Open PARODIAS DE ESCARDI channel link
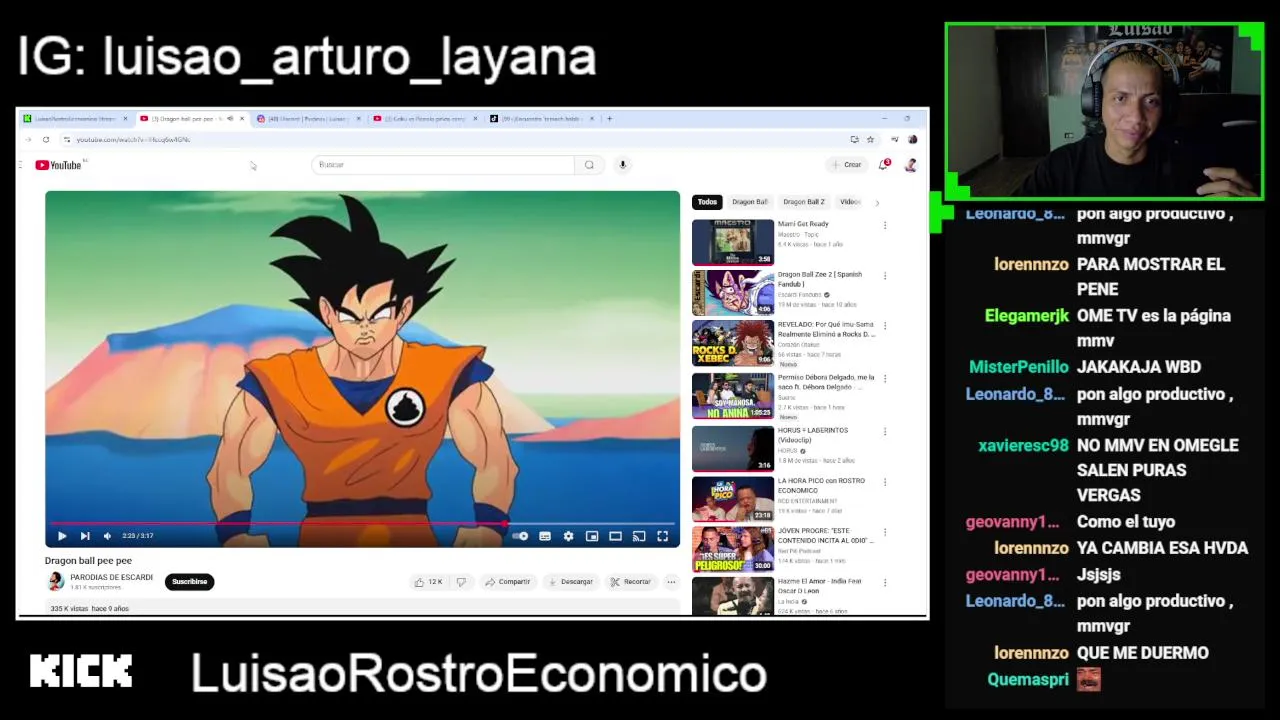Viewport: 1280px width, 720px height. pyautogui.click(x=111, y=577)
